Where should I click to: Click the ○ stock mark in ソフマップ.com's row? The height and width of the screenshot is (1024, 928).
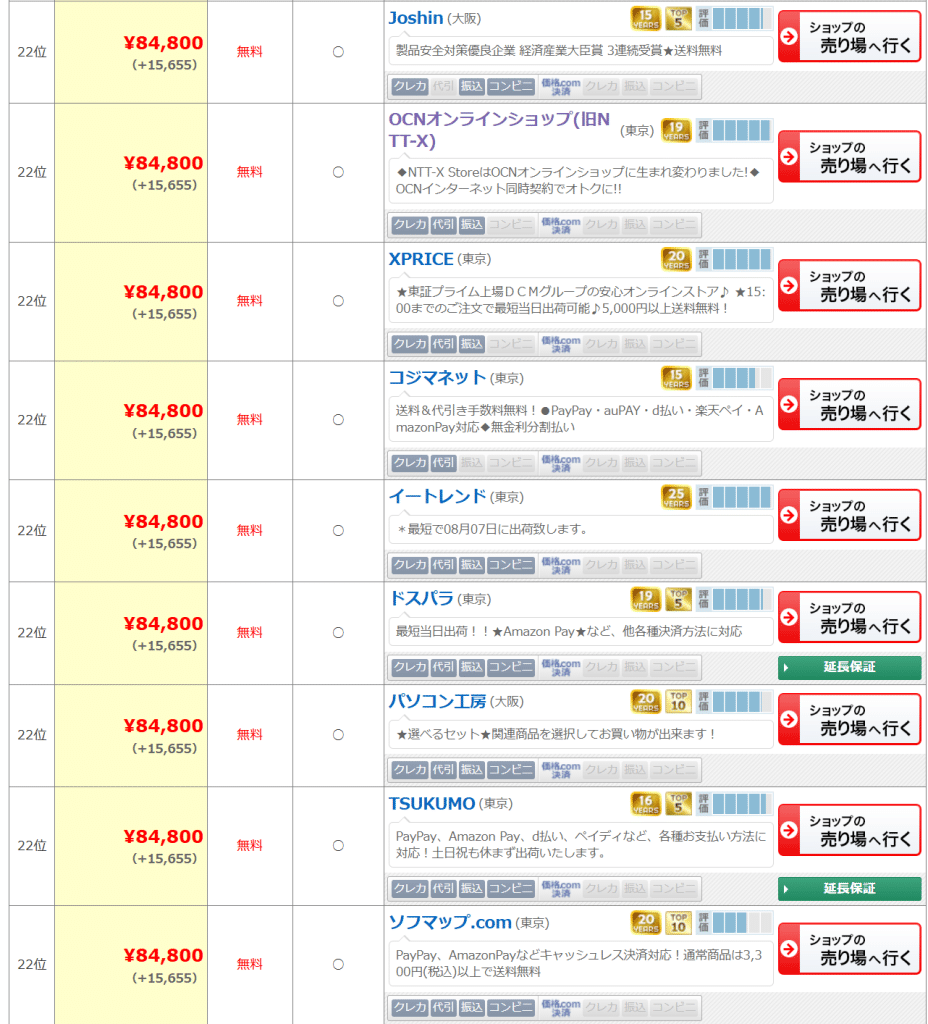pyautogui.click(x=338, y=965)
